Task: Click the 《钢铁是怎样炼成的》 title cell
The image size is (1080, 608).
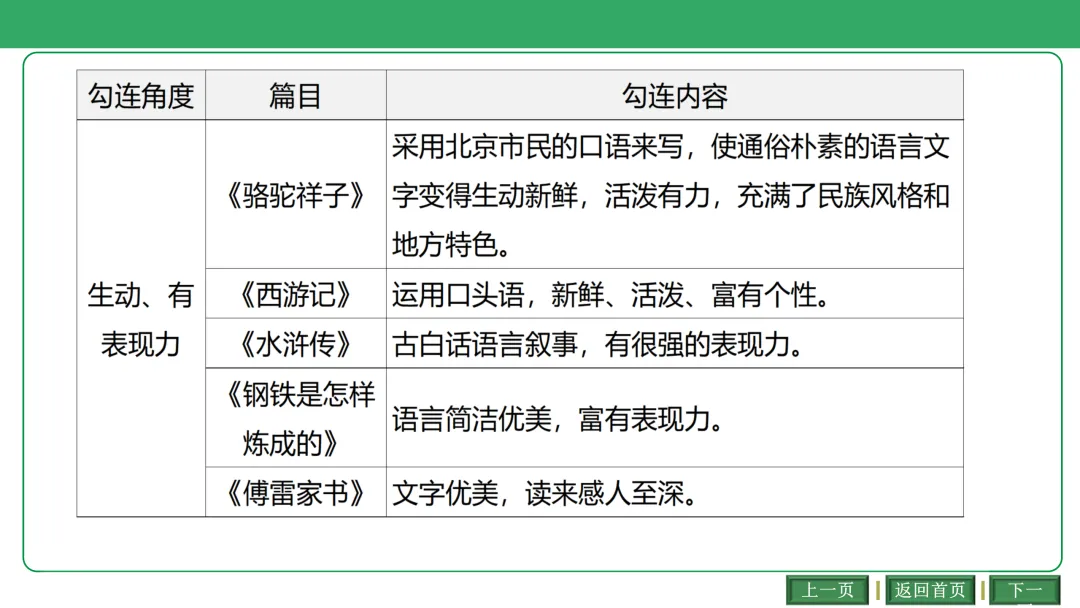Action: click(x=295, y=418)
